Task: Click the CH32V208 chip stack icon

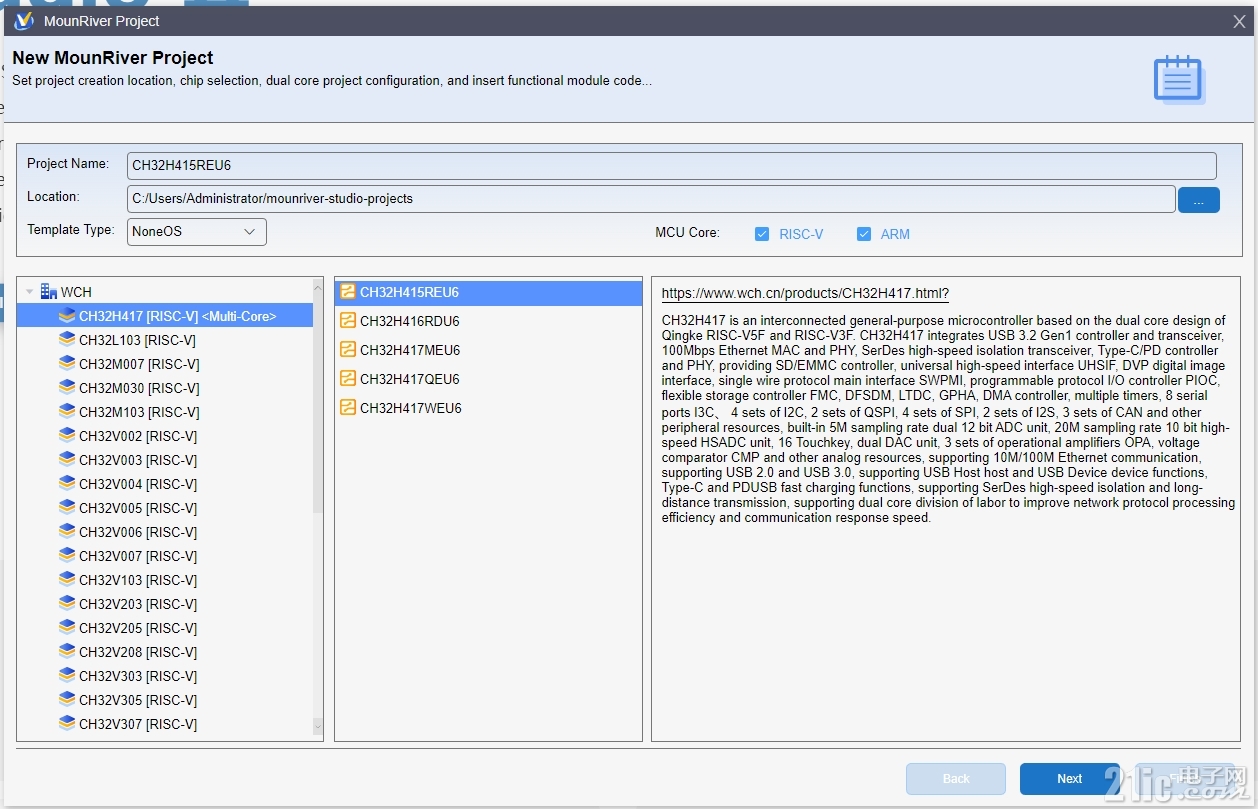Action: click(x=67, y=652)
